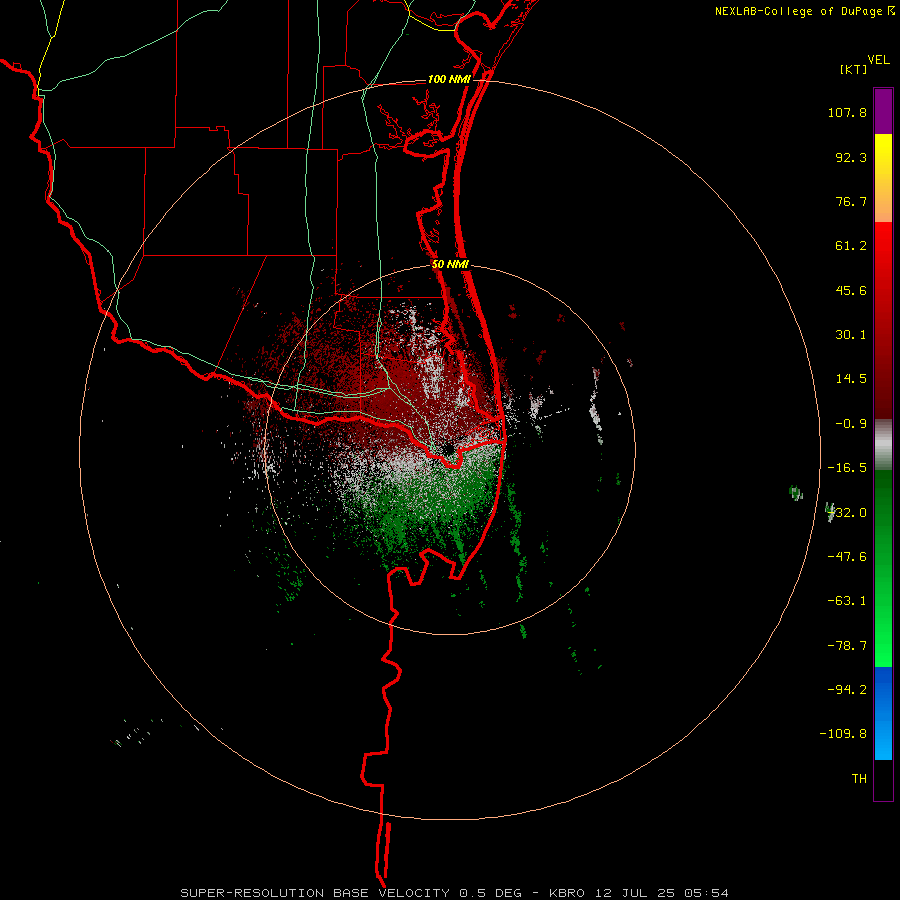Click the 45.6 velocity scale value
This screenshot has height=900, width=900.
pyautogui.click(x=851, y=290)
